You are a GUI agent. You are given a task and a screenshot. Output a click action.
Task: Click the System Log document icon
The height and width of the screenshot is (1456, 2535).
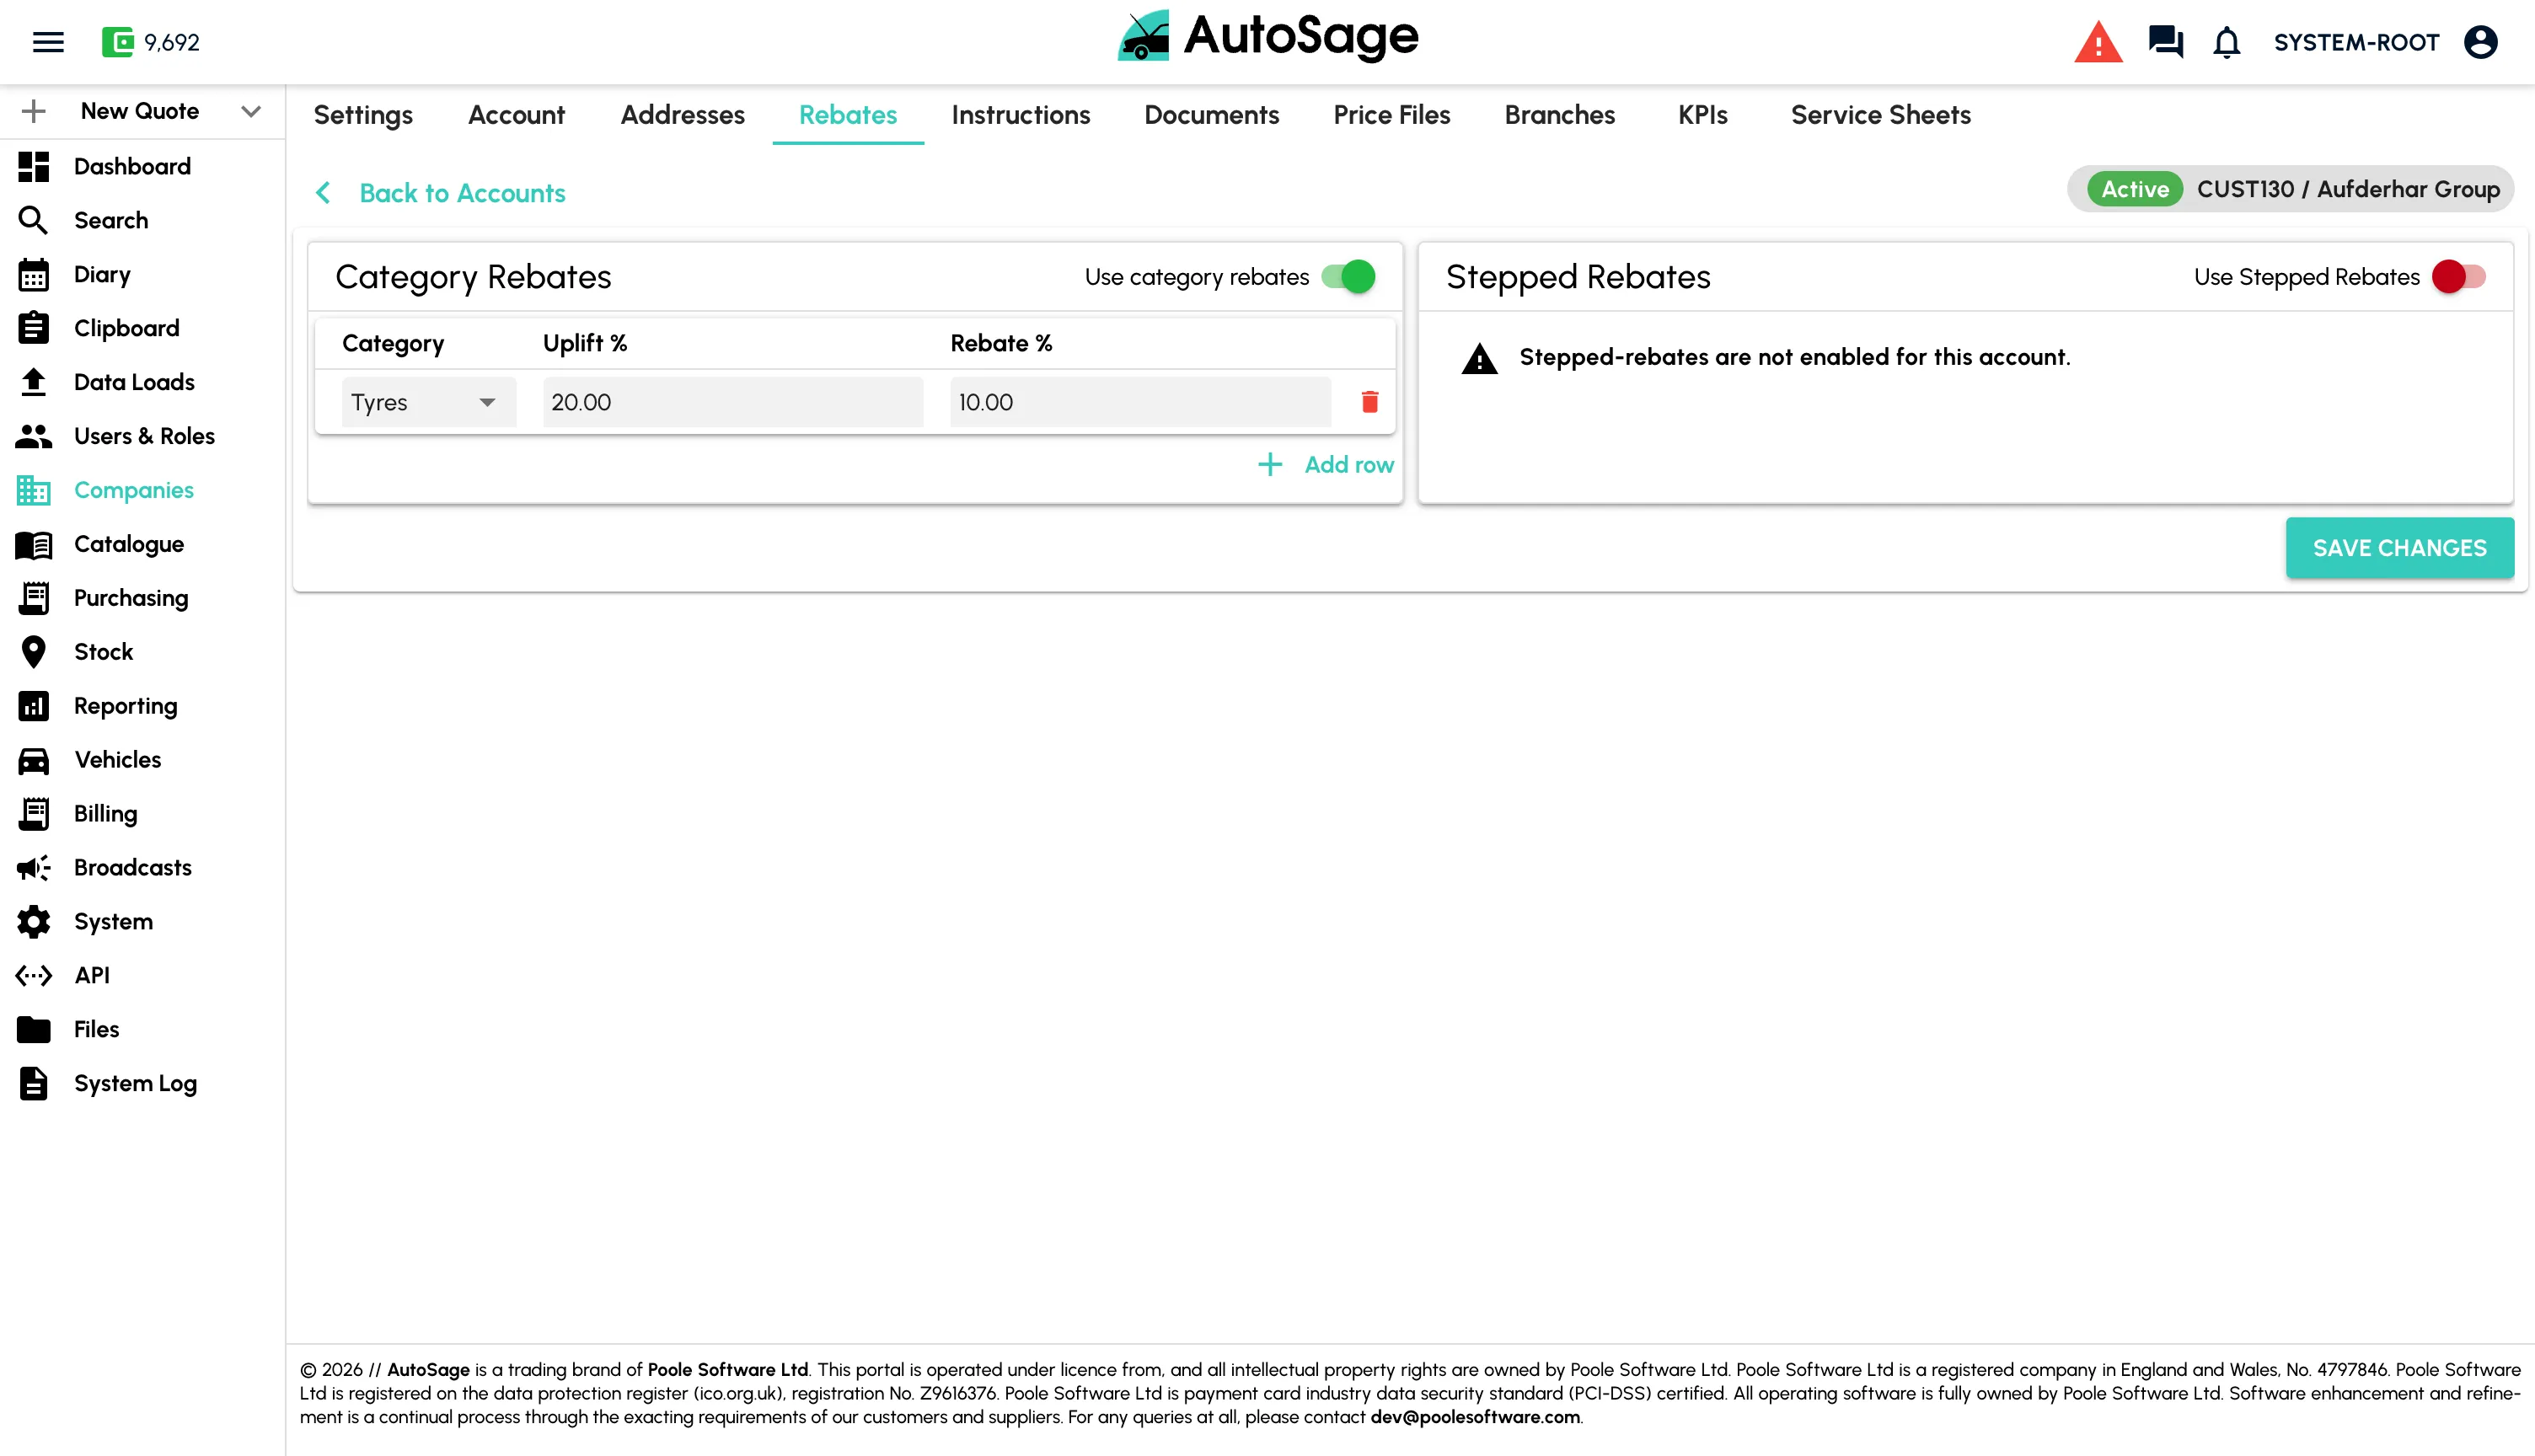33,1084
